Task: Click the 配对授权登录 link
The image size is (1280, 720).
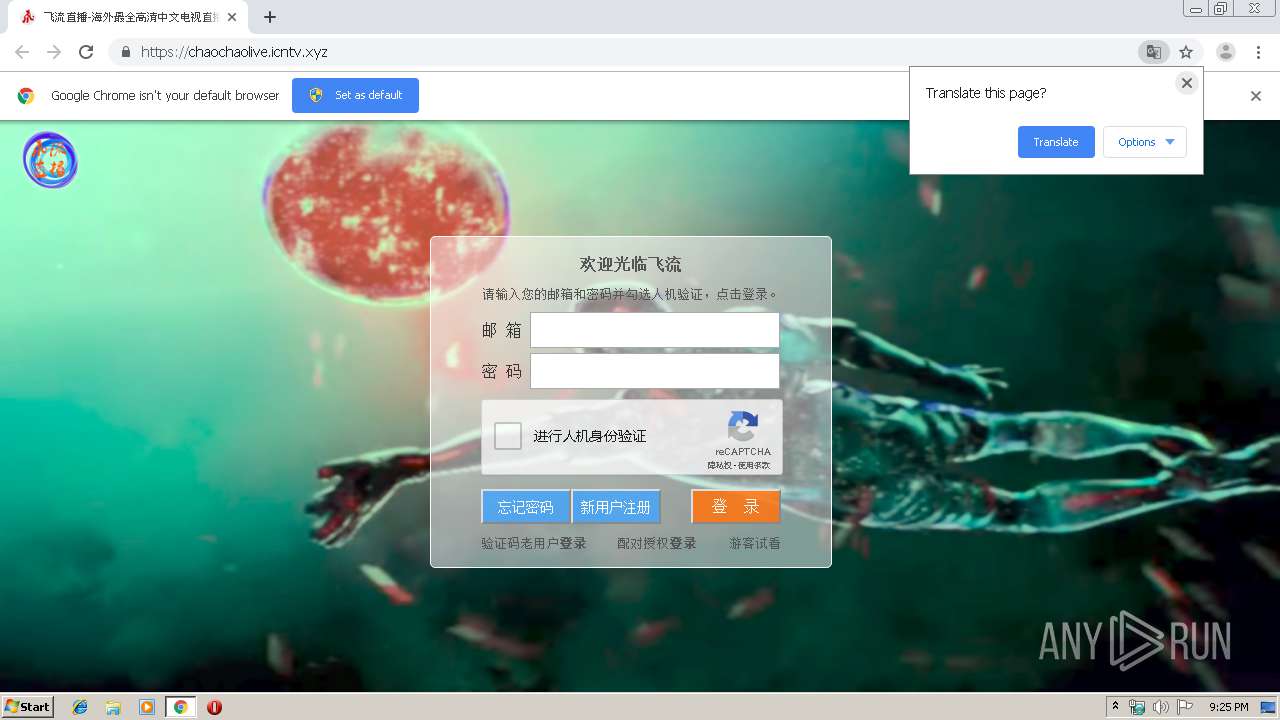Action: tap(656, 543)
